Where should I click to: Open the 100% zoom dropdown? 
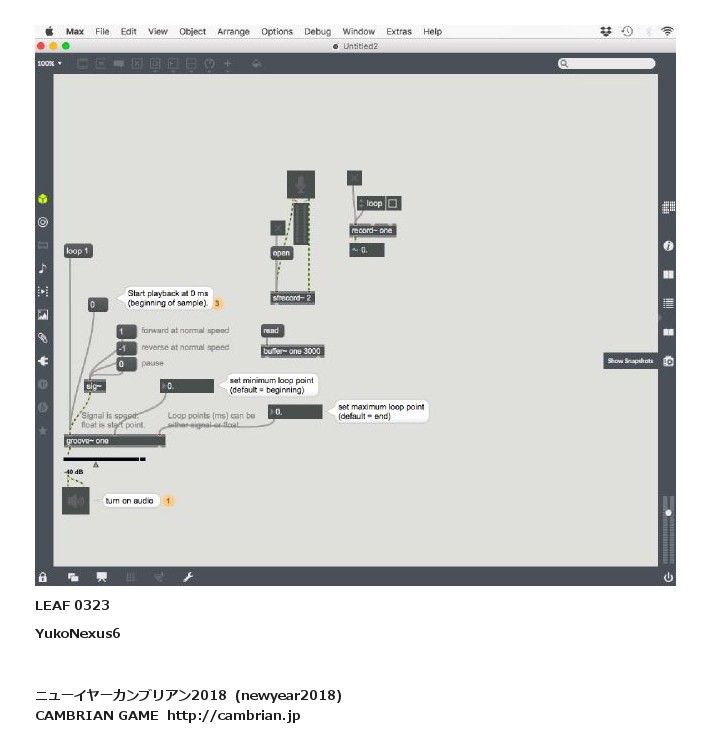click(x=49, y=63)
